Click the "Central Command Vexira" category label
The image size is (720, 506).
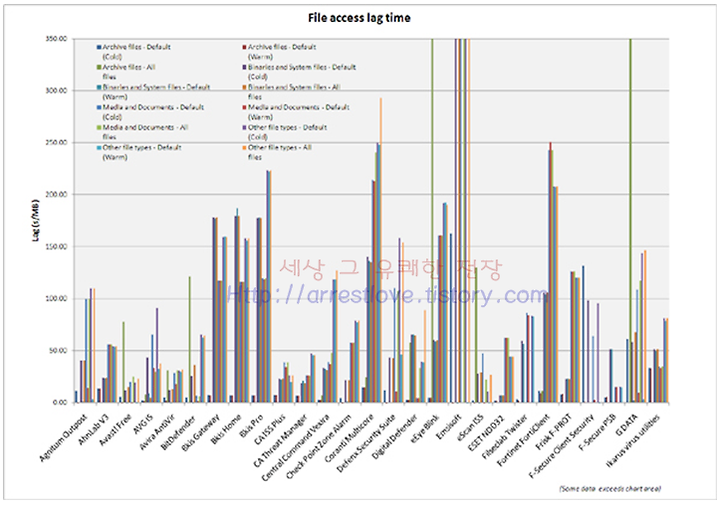(296, 447)
